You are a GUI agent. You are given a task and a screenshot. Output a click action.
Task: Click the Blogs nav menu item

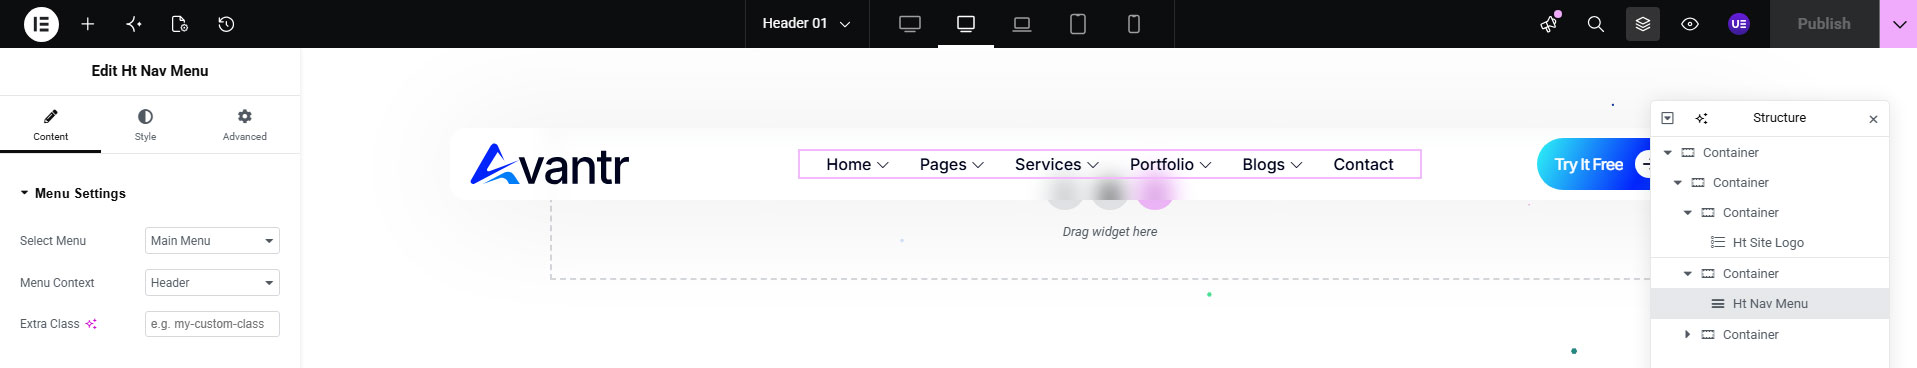click(x=1272, y=165)
